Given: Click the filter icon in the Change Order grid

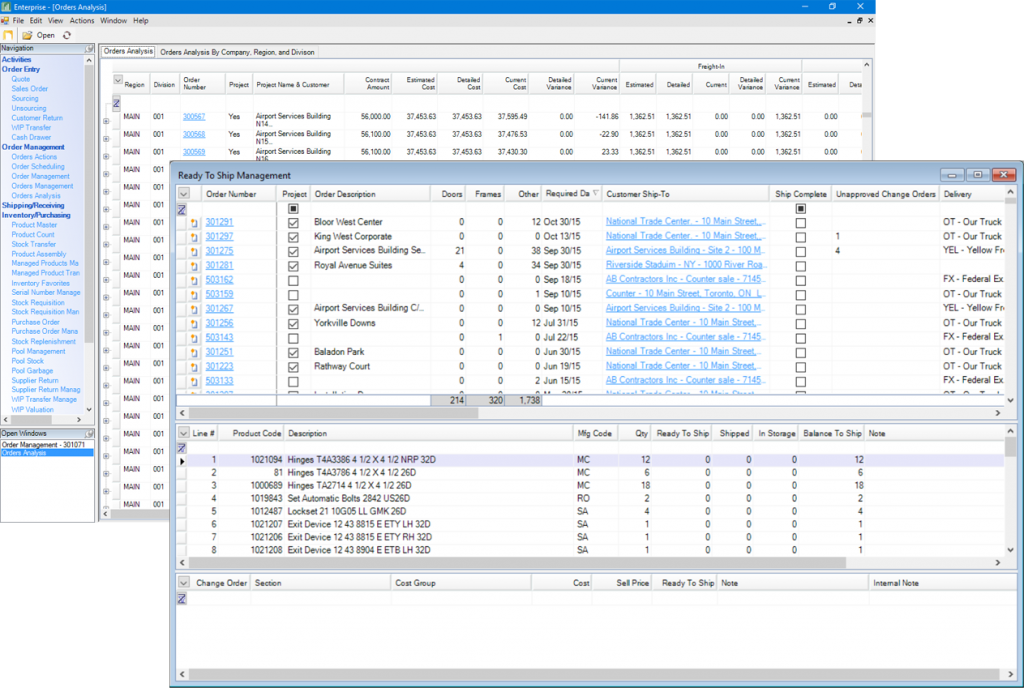Looking at the screenshot, I should pos(181,598).
